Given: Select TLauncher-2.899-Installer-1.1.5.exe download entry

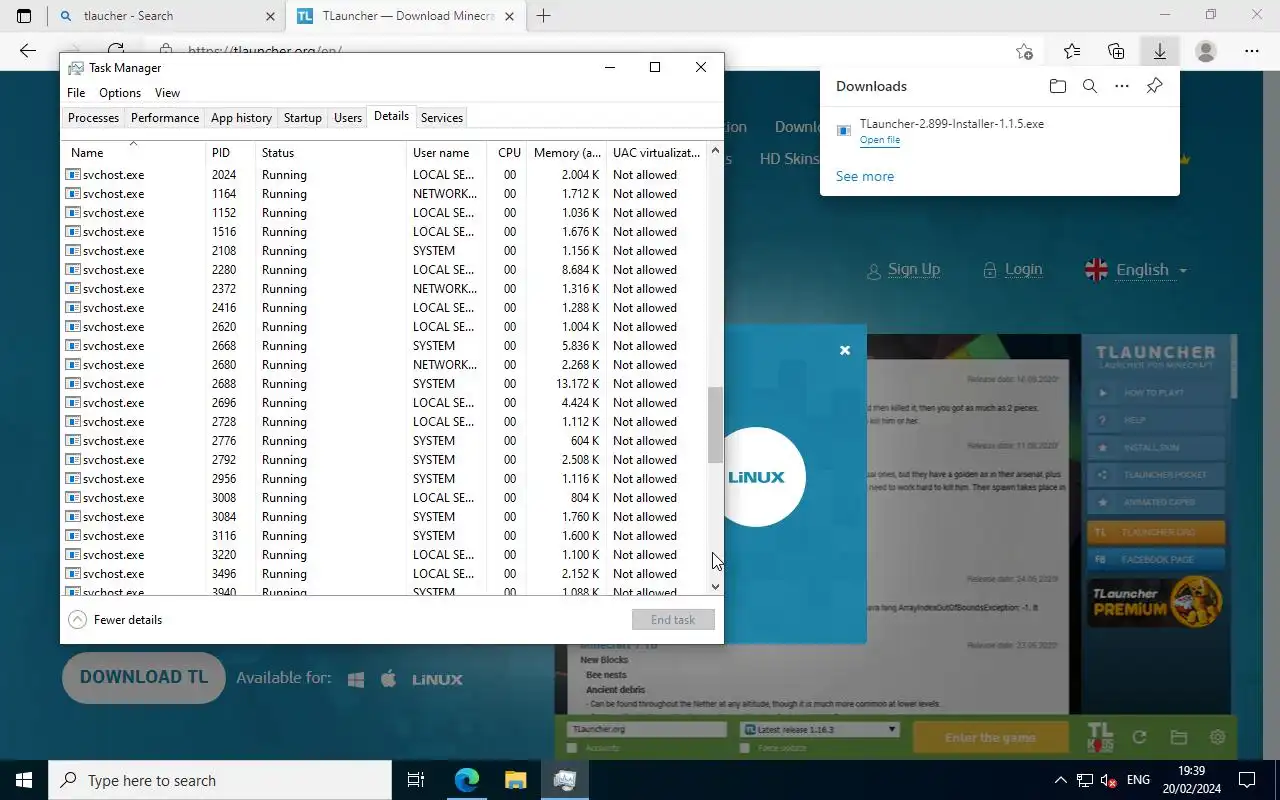Looking at the screenshot, I should [x=1000, y=132].
